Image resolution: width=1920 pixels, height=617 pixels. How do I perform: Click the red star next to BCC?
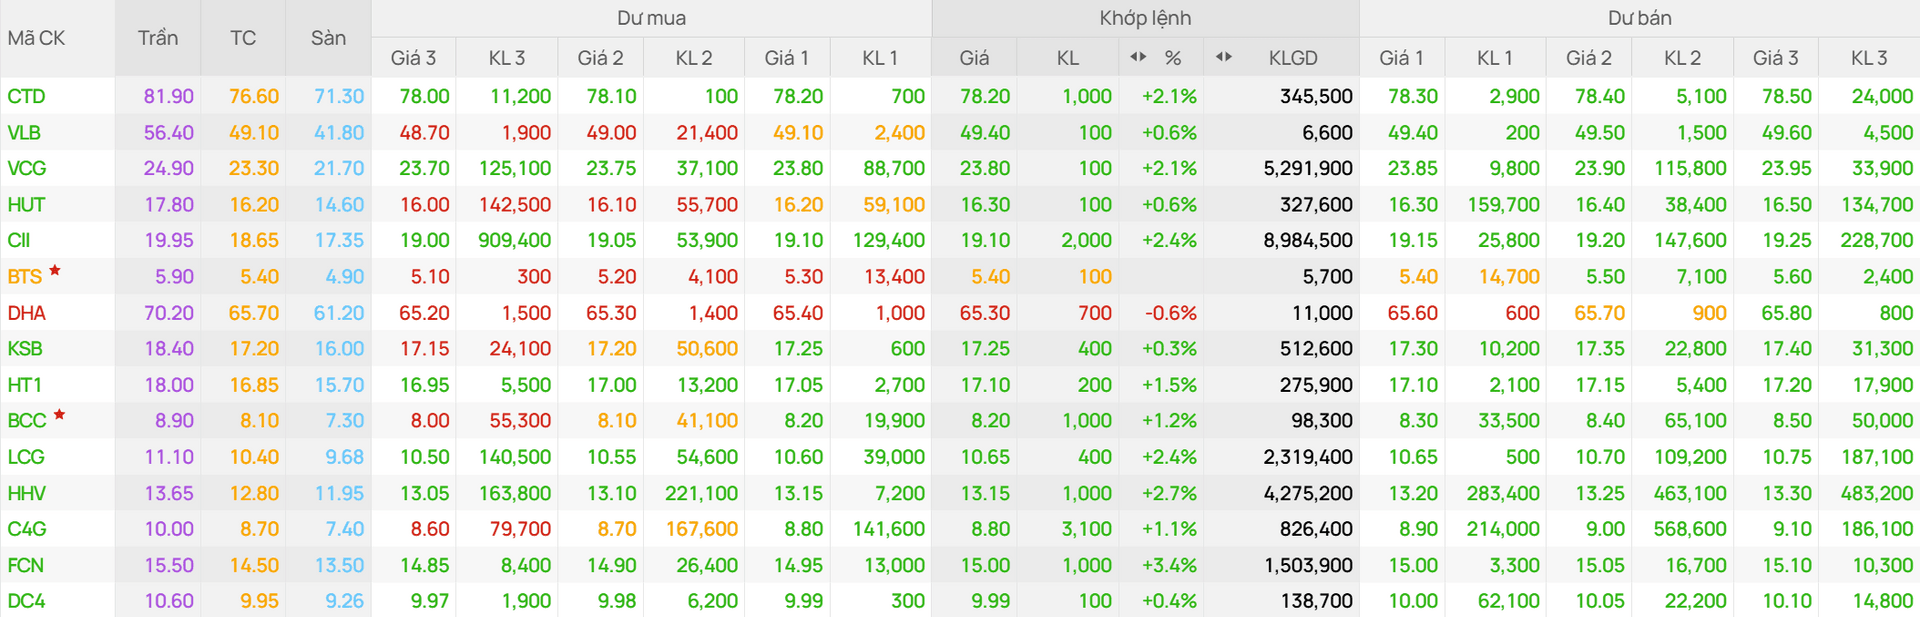[x=59, y=414]
